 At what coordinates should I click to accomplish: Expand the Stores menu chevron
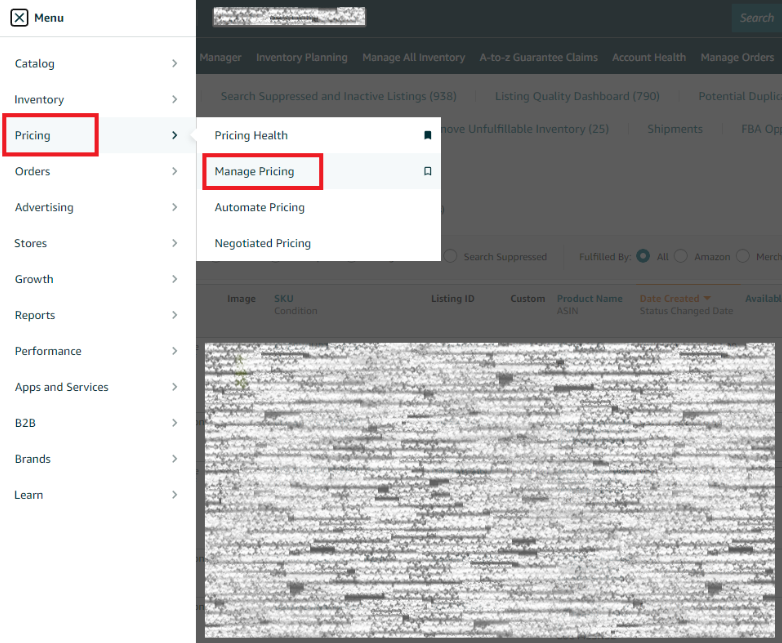point(175,243)
